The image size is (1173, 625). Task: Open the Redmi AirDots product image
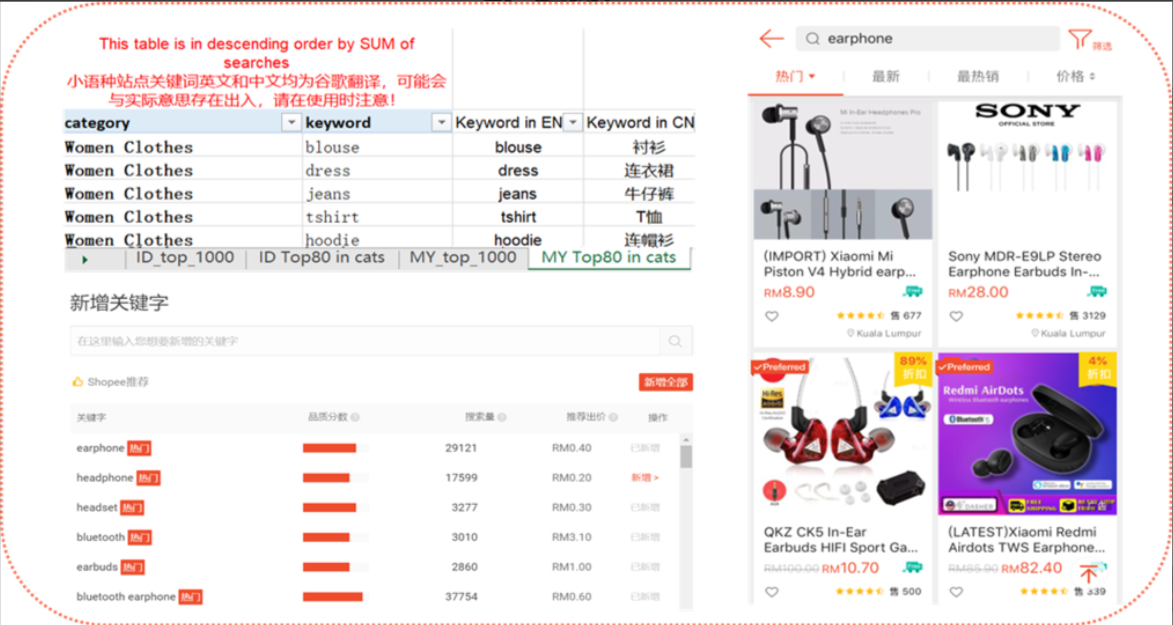coord(1027,435)
